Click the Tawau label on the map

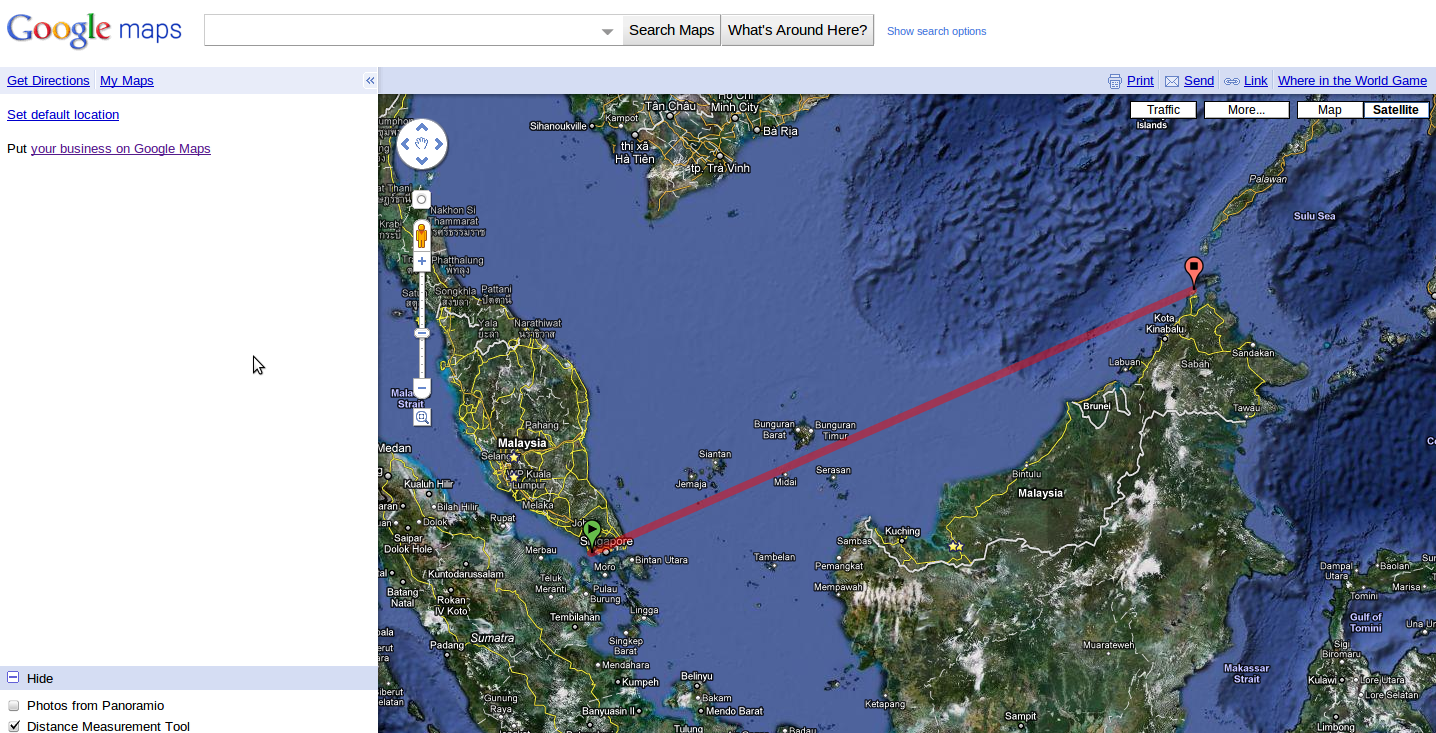click(1246, 408)
